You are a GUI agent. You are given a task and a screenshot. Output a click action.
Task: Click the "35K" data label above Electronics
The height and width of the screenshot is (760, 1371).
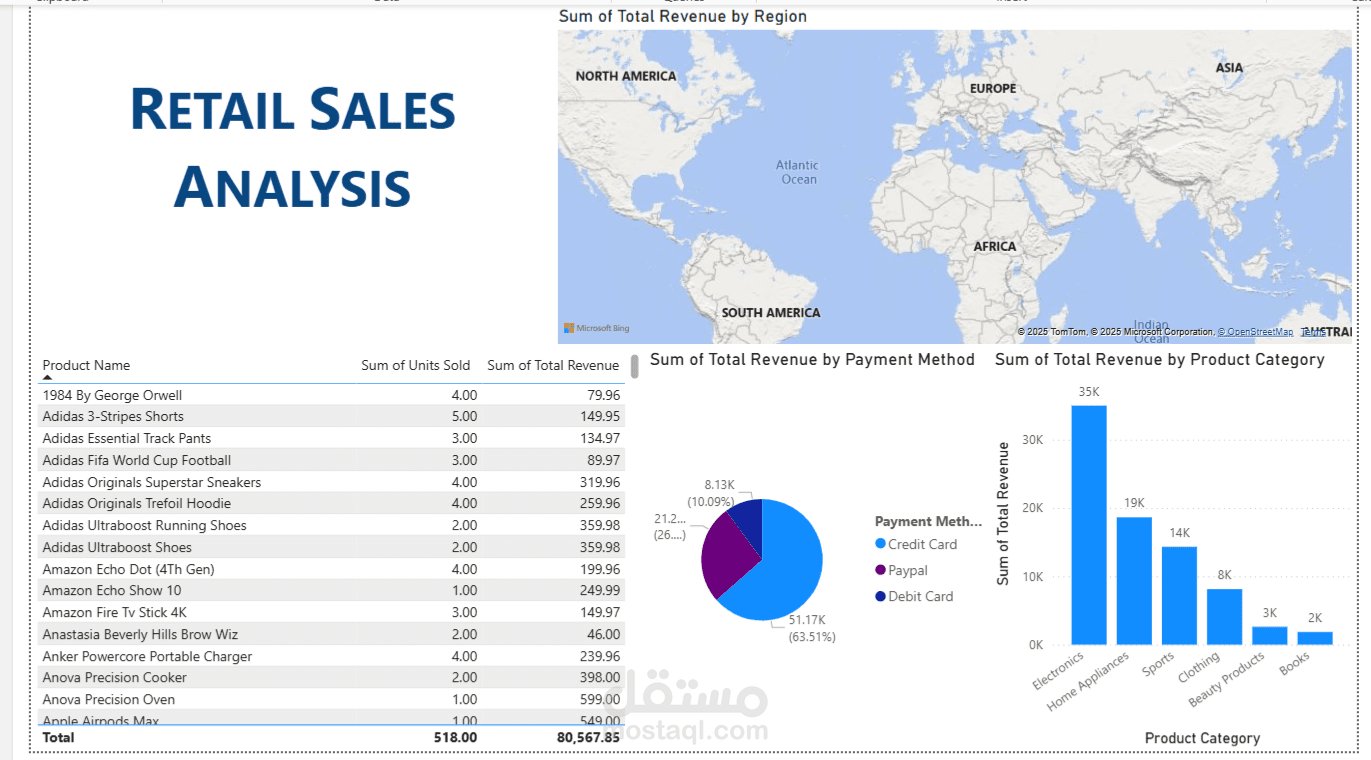[1089, 392]
